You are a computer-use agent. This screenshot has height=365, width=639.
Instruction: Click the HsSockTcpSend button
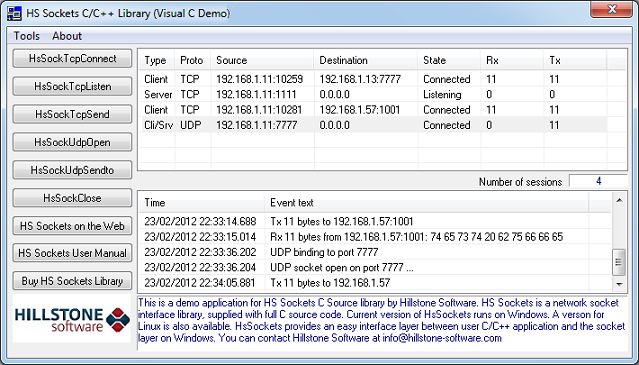[x=73, y=114]
